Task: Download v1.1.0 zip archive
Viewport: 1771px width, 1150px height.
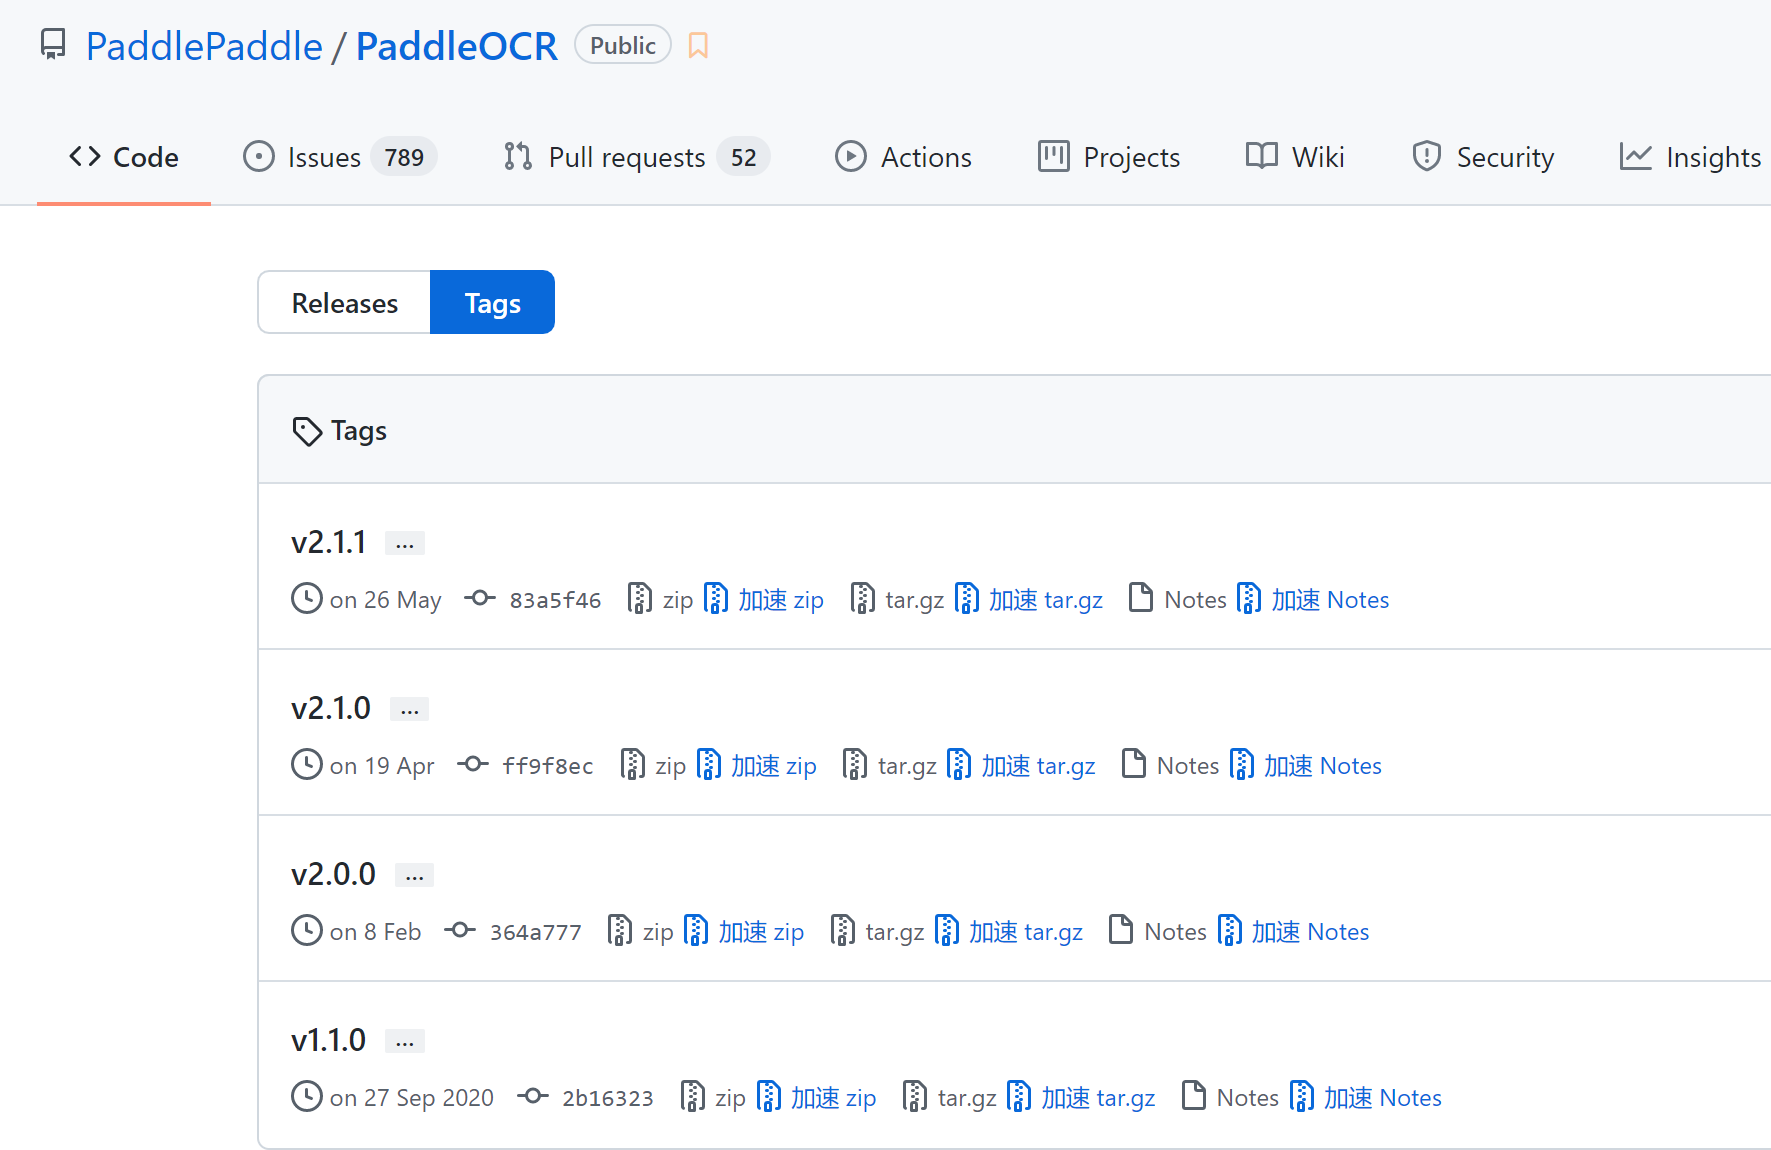Action: [713, 1097]
